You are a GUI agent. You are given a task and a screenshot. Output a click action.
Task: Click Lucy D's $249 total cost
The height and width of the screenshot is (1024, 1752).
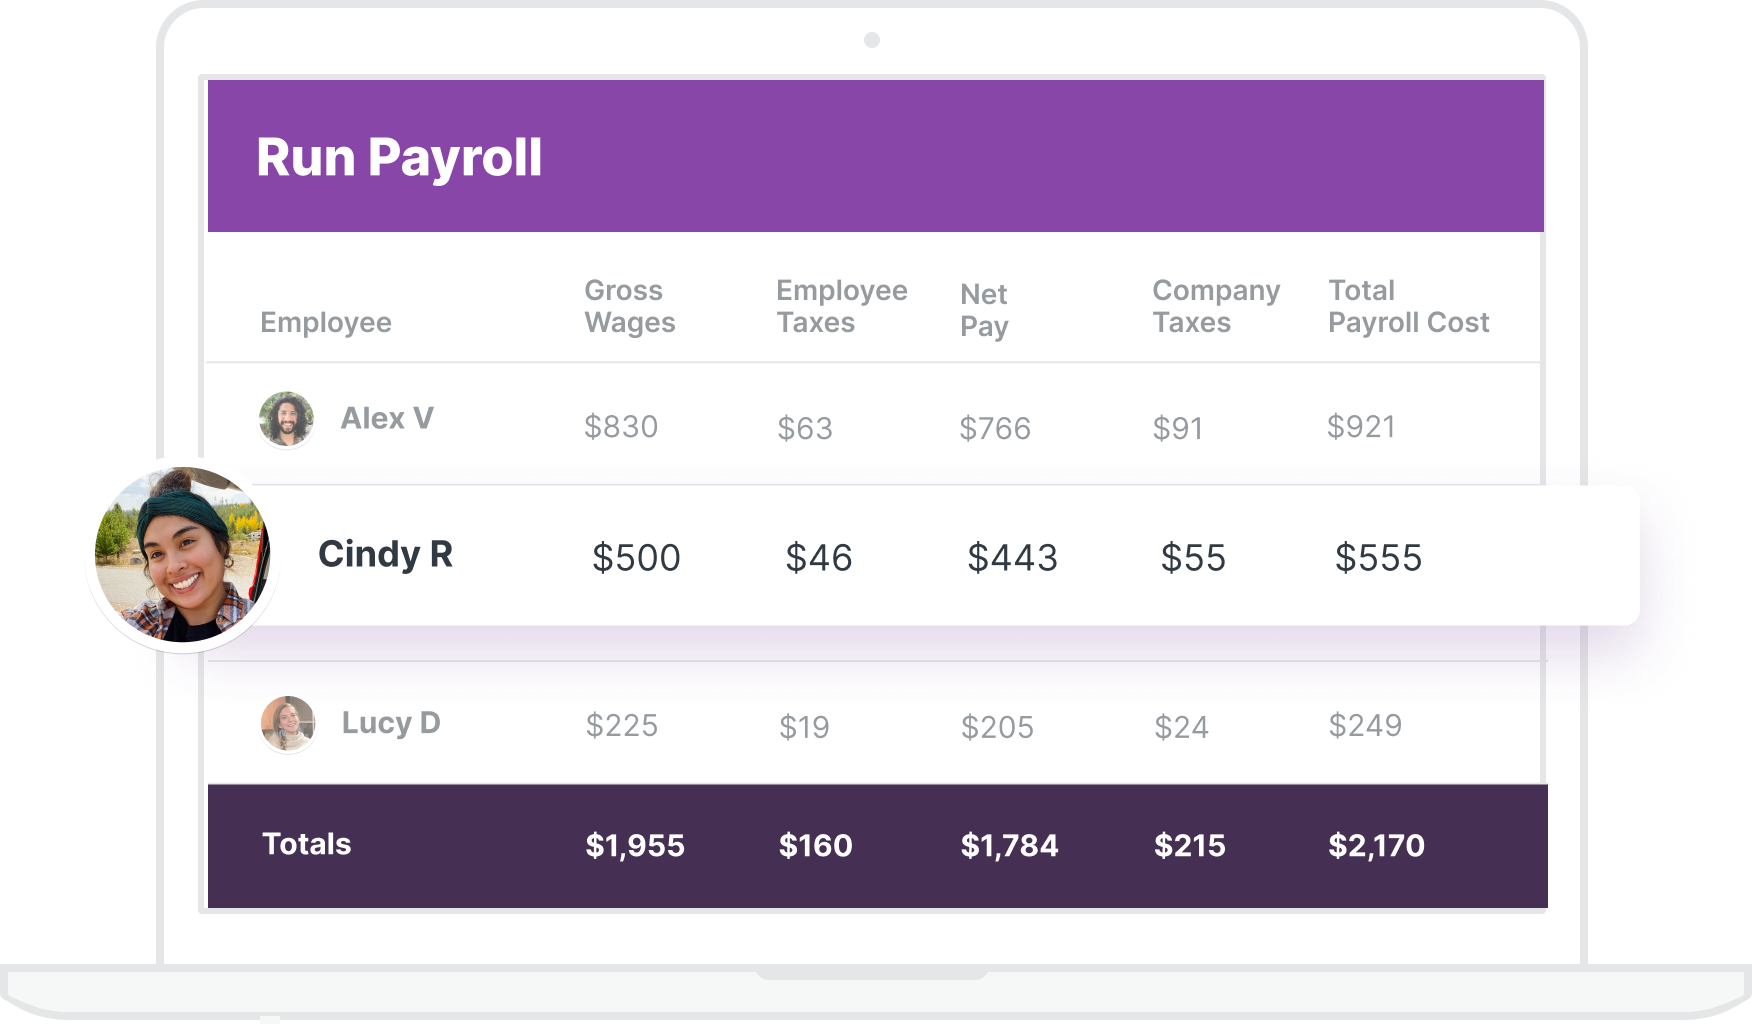1365,725
